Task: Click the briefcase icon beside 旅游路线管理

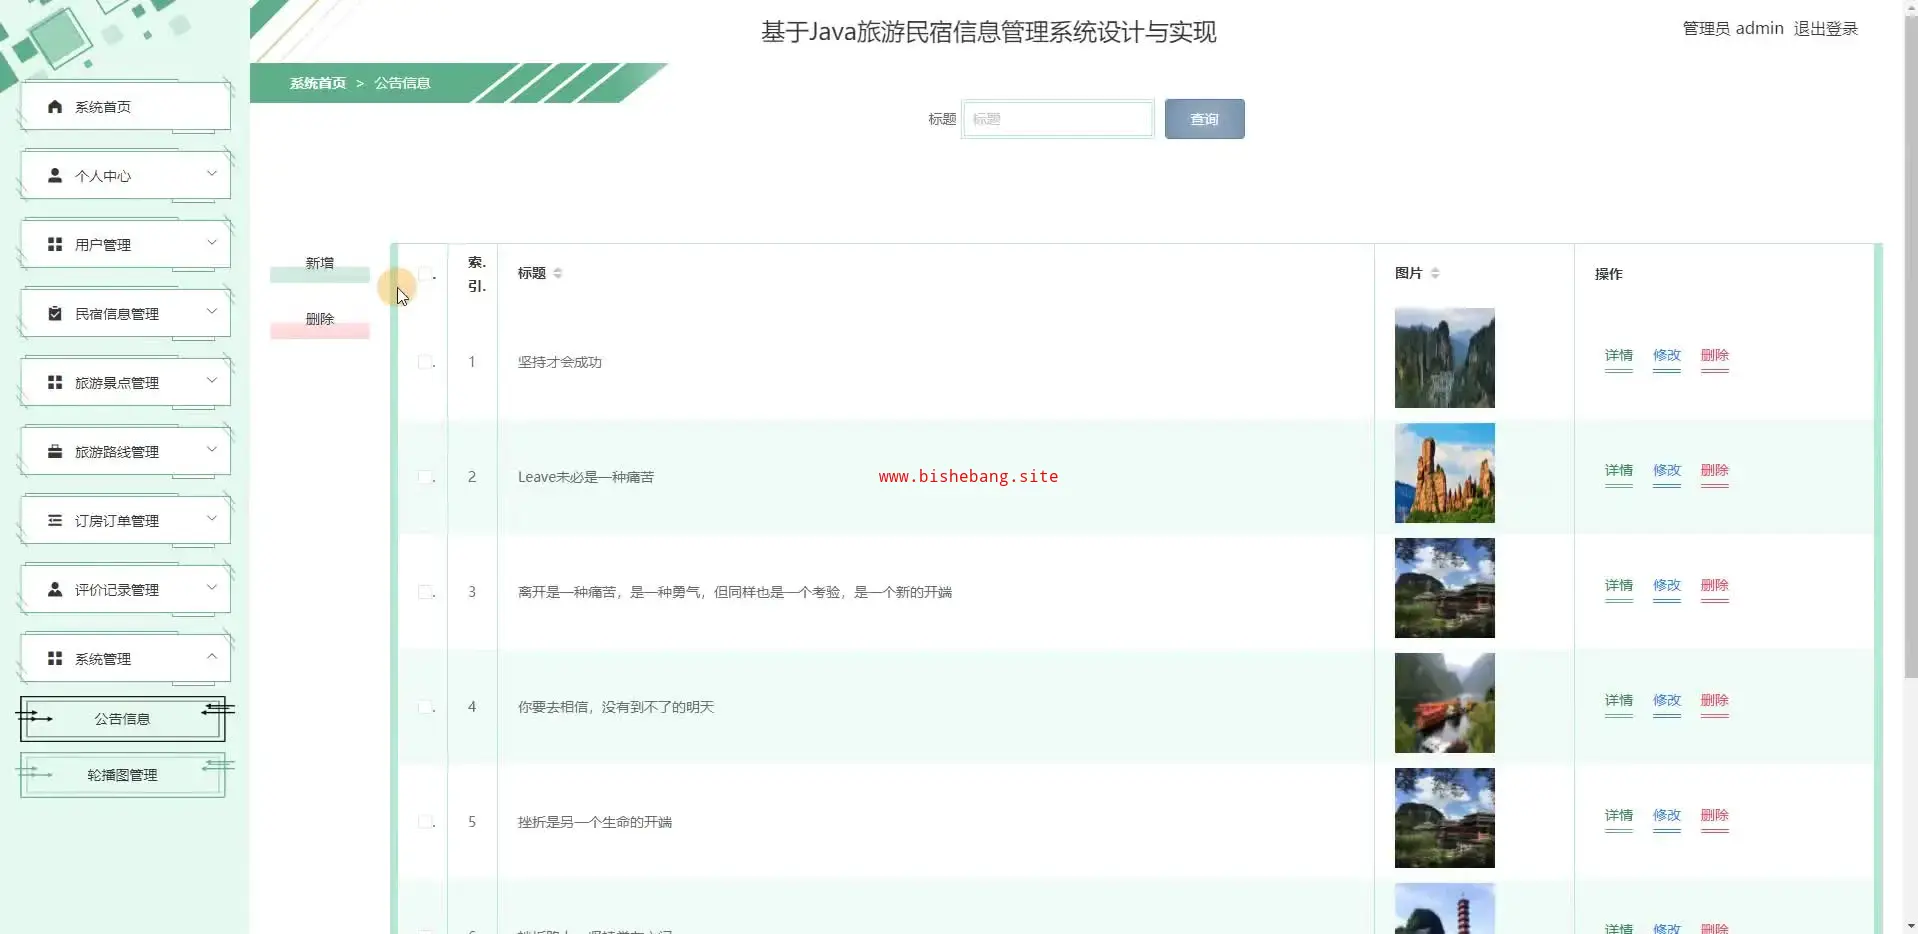Action: pos(55,452)
